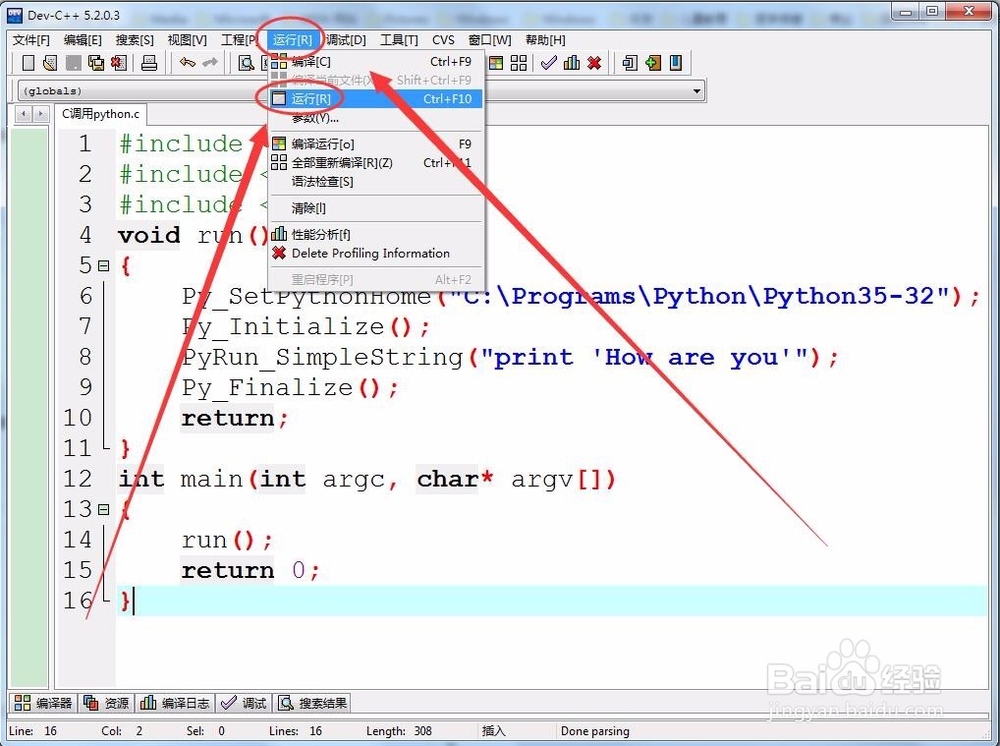Open the globals dropdown list
The height and width of the screenshot is (746, 1000).
pyautogui.click(x=697, y=90)
